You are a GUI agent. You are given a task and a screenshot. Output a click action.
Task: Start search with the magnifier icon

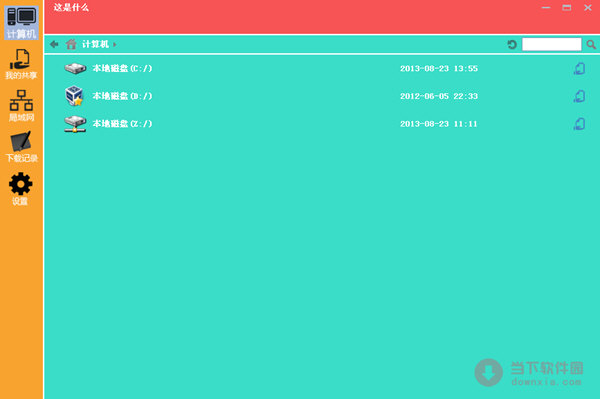click(x=591, y=44)
